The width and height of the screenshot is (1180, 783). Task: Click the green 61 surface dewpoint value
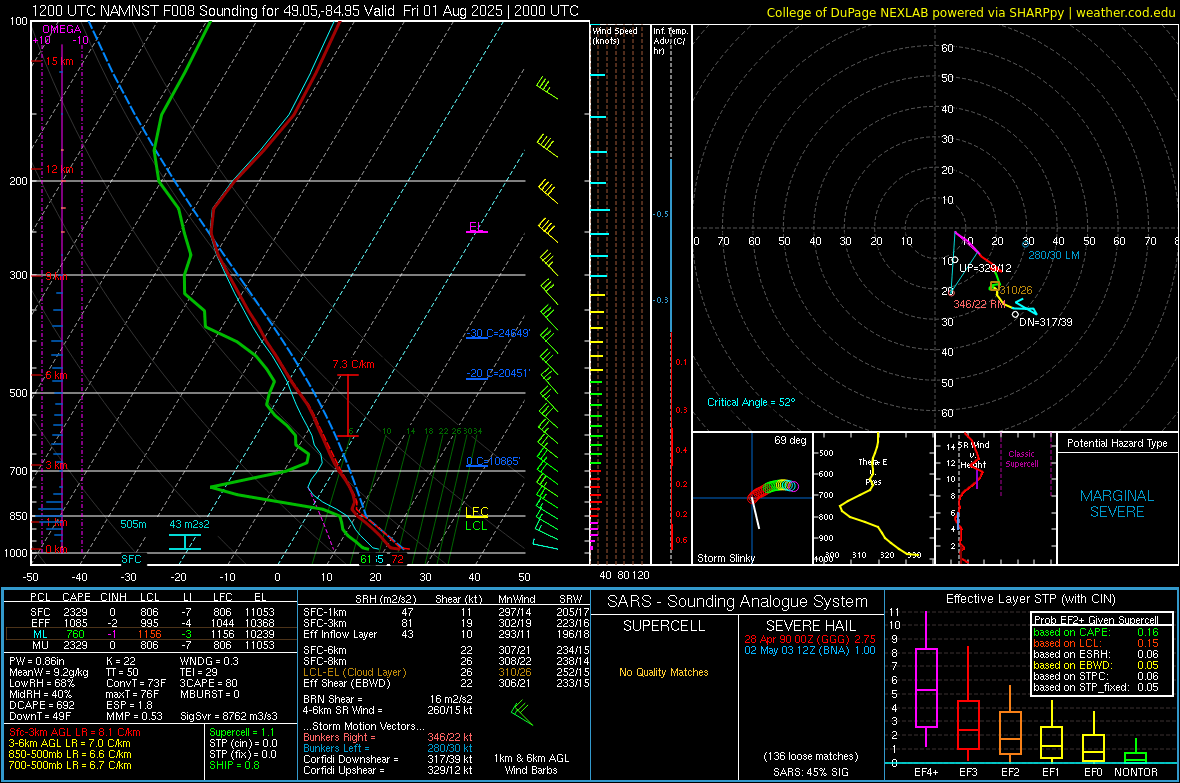pyautogui.click(x=366, y=559)
